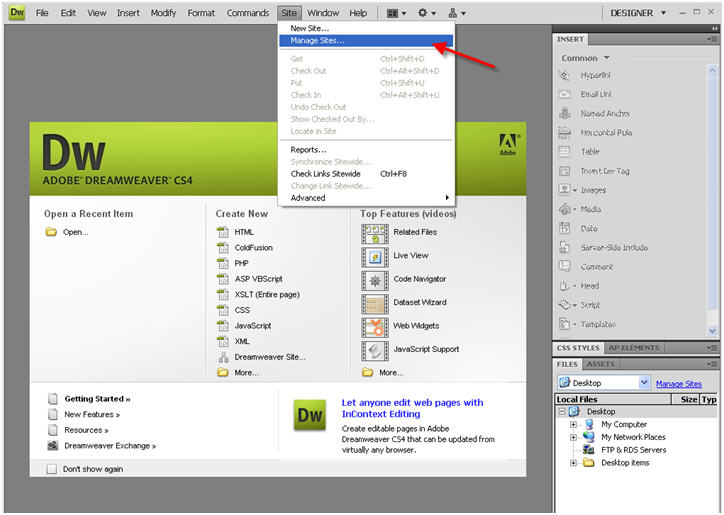This screenshot has width=724, height=515.
Task: Collapse the Desktop tree node
Action: (562, 412)
